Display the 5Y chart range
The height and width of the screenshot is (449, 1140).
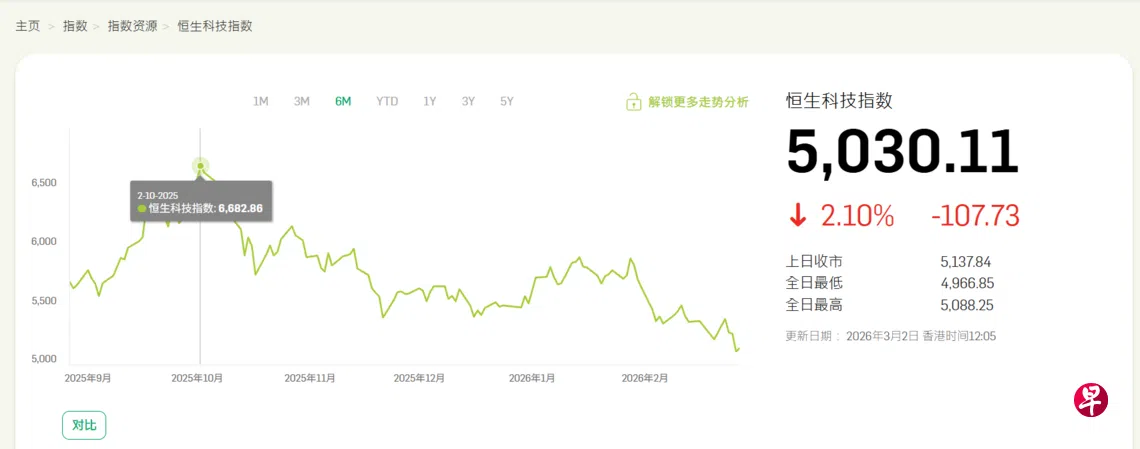pyautogui.click(x=507, y=101)
